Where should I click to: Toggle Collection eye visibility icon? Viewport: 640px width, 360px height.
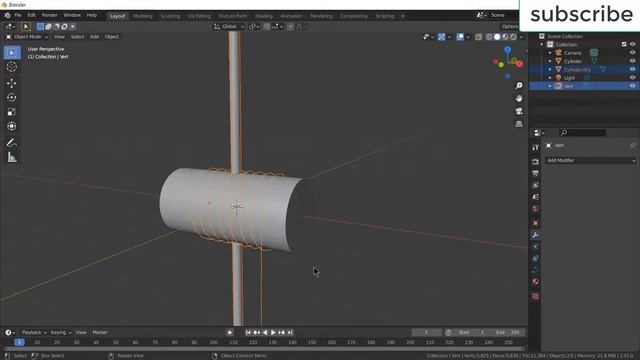point(632,44)
